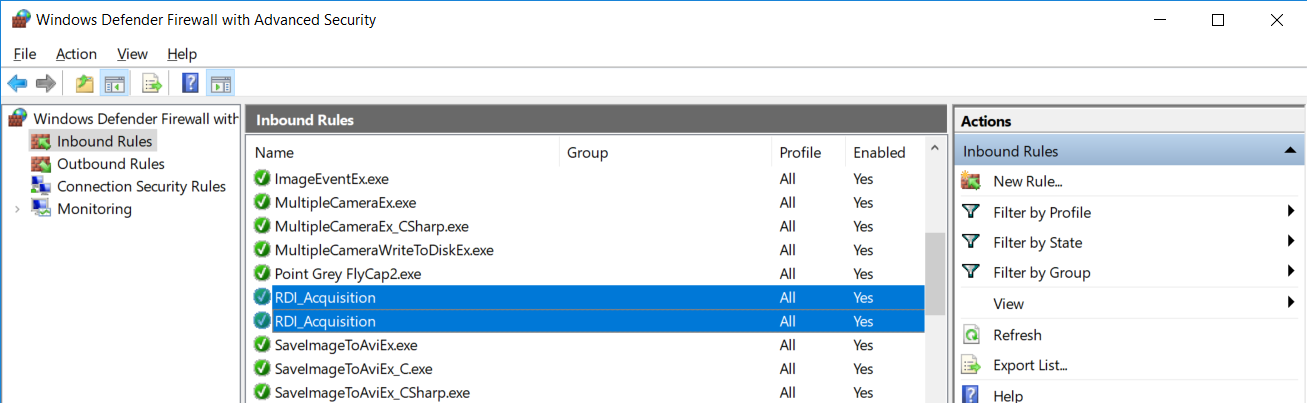Viewport: 1307px width, 403px height.
Task: Click the funnel icon beside Filter by Profile
Action: point(970,212)
